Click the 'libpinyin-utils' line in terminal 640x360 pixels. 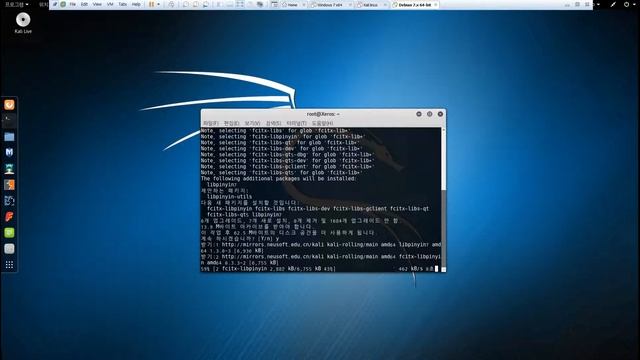coord(229,197)
